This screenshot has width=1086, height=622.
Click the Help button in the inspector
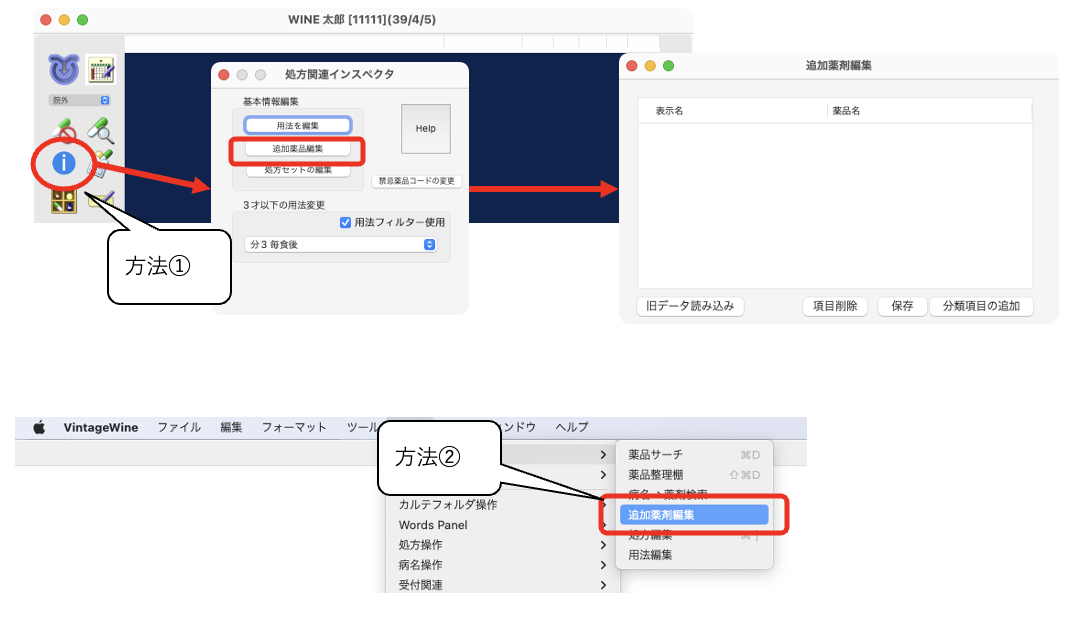pos(425,128)
